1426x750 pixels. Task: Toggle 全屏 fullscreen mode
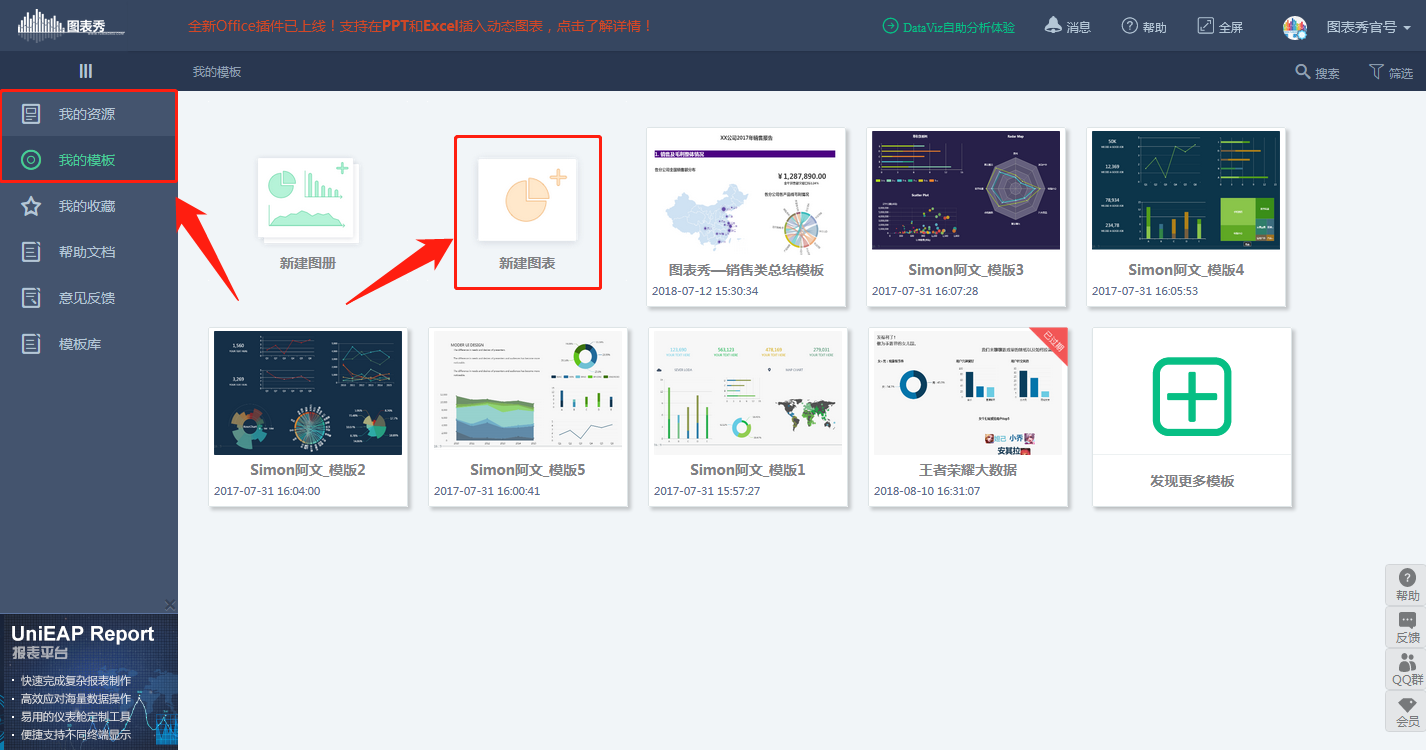tap(1220, 27)
